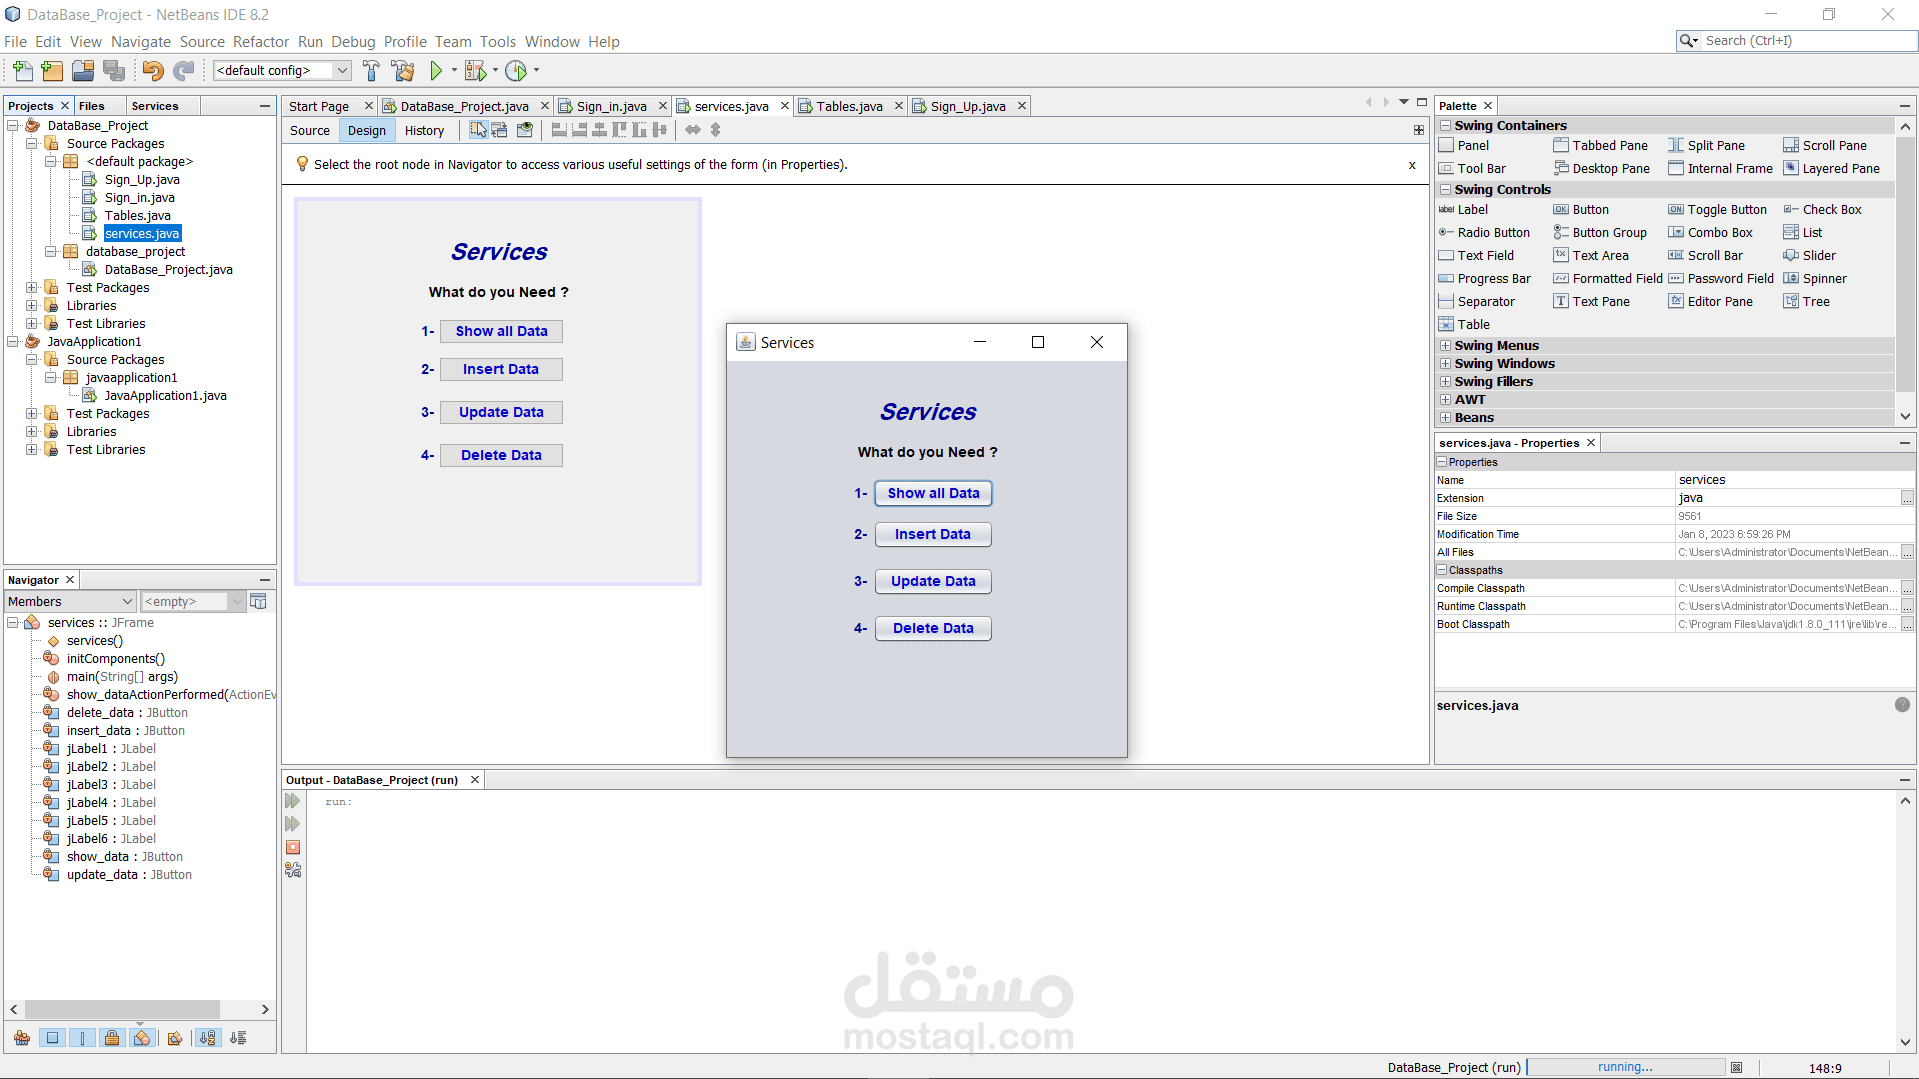Switch to the Source view tab
Viewport: 1919px width, 1079px height.
(x=310, y=131)
